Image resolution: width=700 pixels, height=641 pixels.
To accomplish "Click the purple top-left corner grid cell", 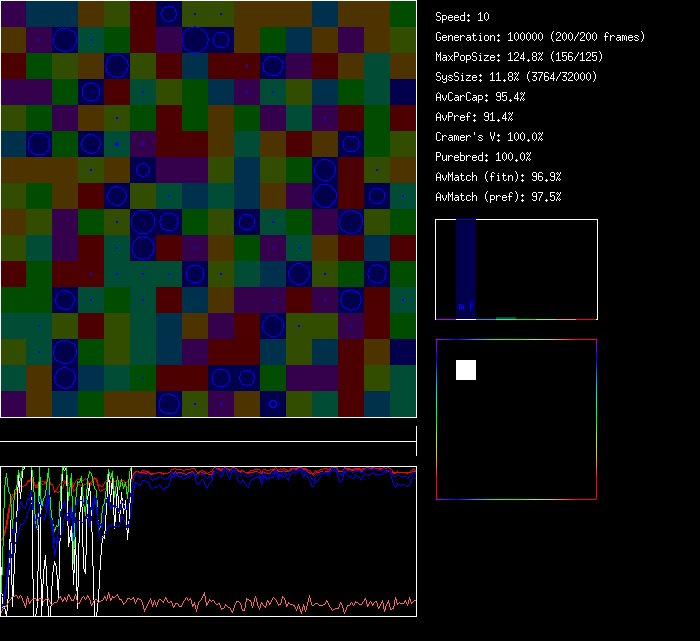I will click(x=13, y=13).
